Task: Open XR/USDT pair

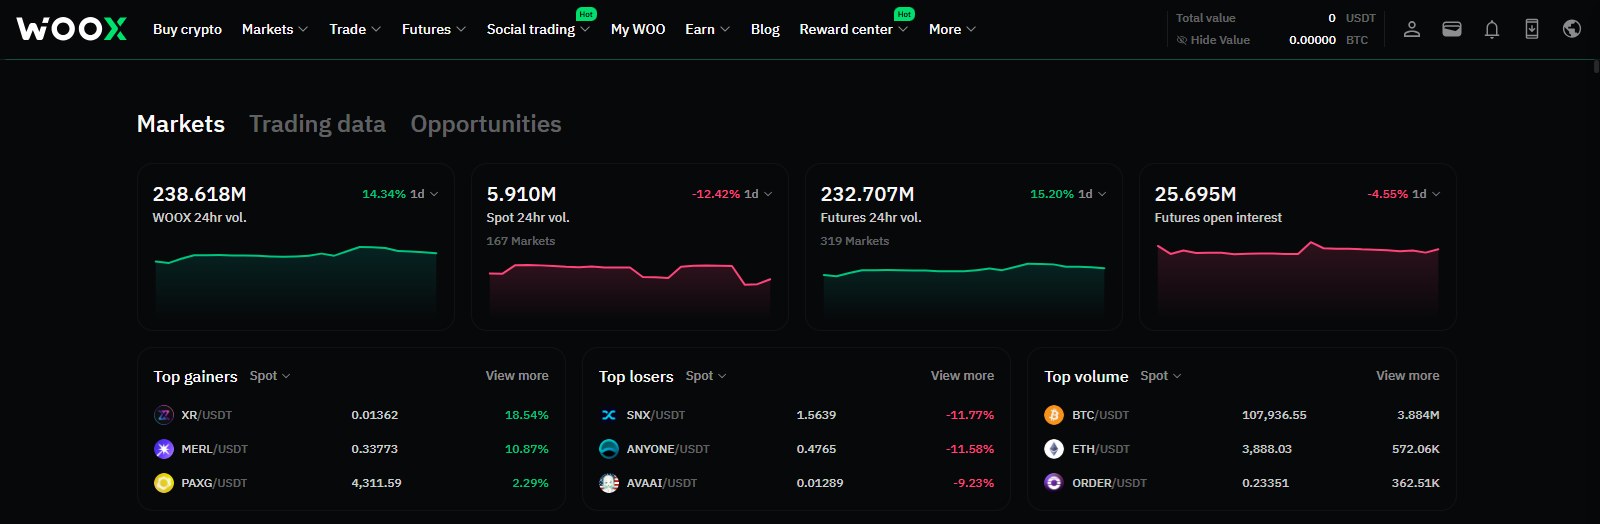Action: (206, 415)
